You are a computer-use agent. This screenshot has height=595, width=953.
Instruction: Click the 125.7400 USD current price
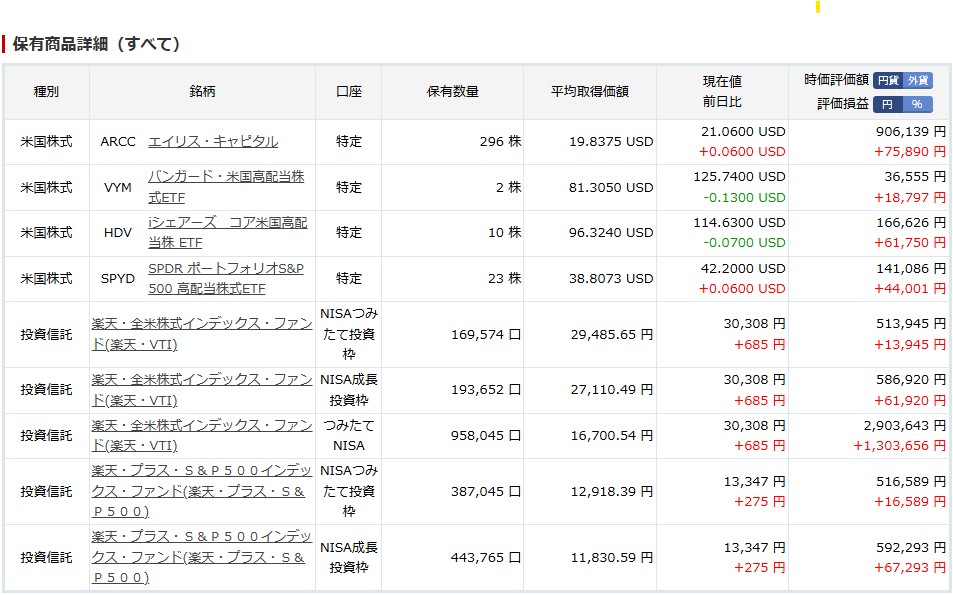[739, 177]
